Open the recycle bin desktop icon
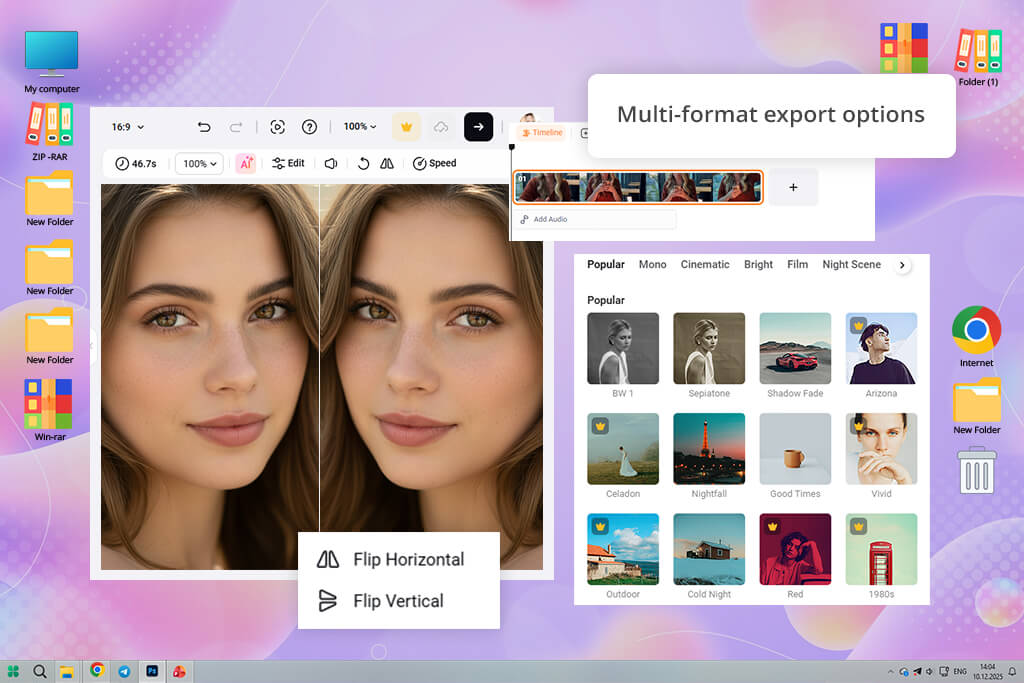 pyautogui.click(x=977, y=469)
